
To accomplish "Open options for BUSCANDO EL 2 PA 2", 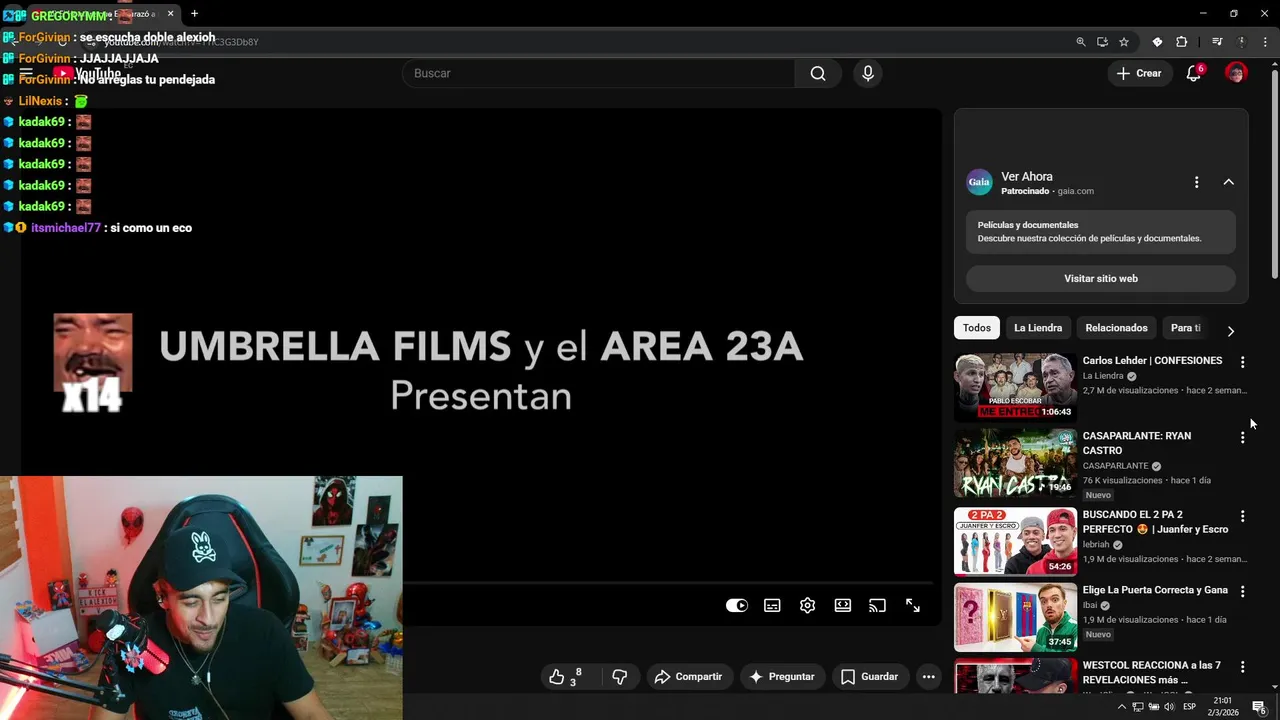I will point(1243,516).
